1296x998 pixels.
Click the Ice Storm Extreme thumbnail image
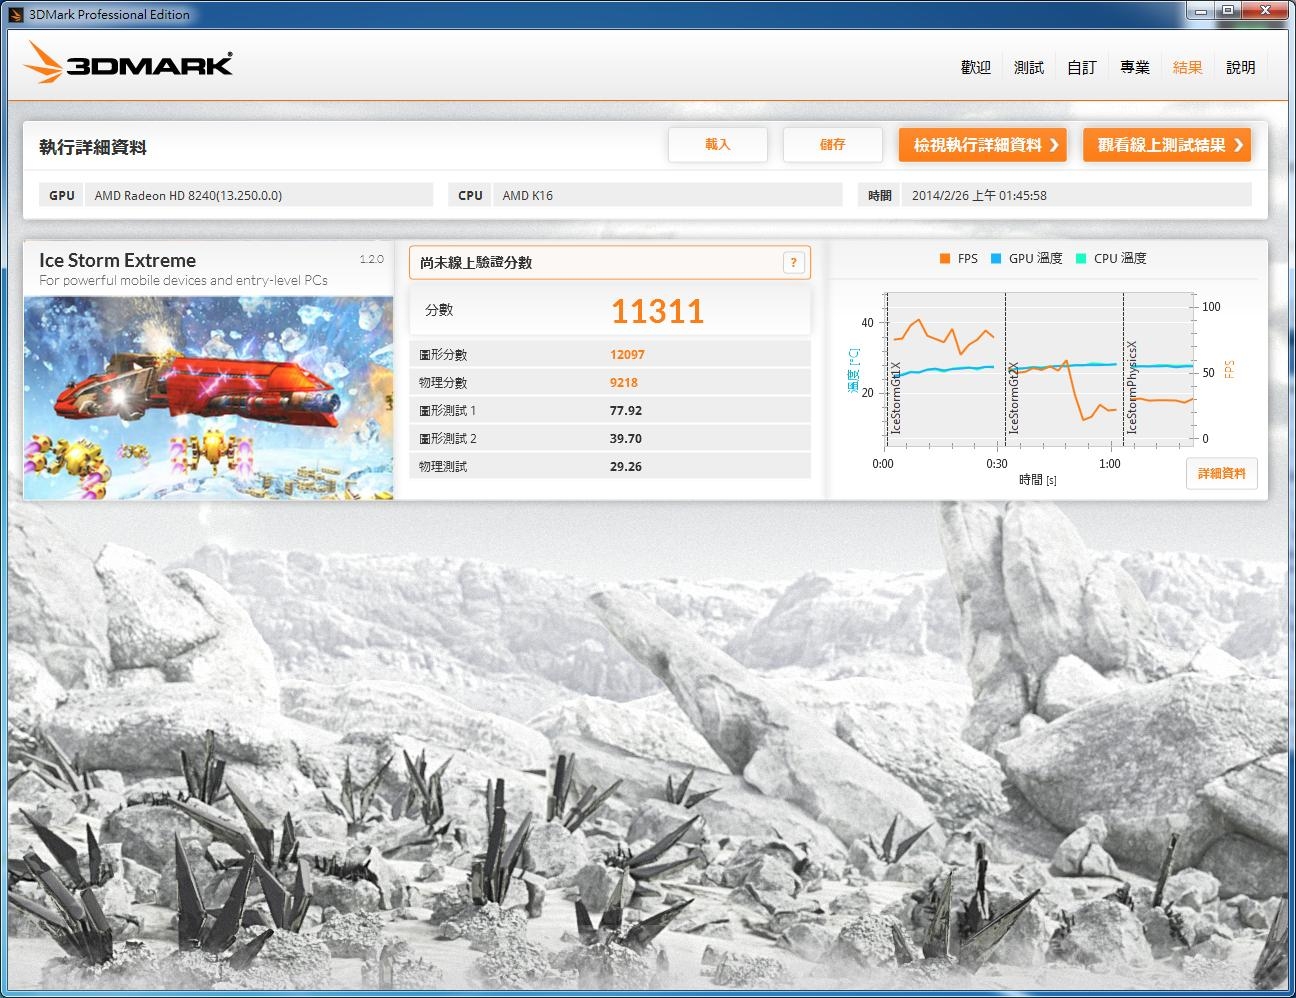click(208, 398)
